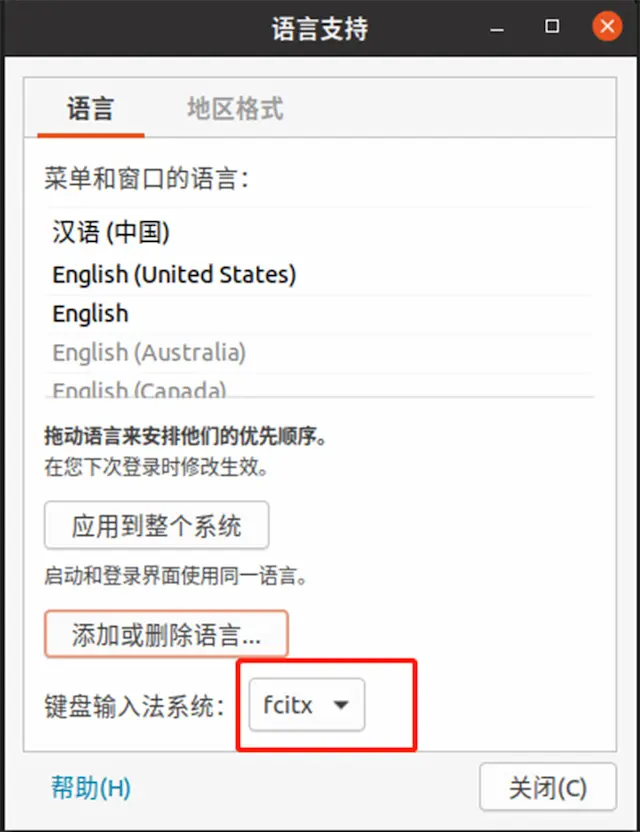Click the 键盘输入法系统 label
Image resolution: width=640 pixels, height=832 pixels.
134,706
